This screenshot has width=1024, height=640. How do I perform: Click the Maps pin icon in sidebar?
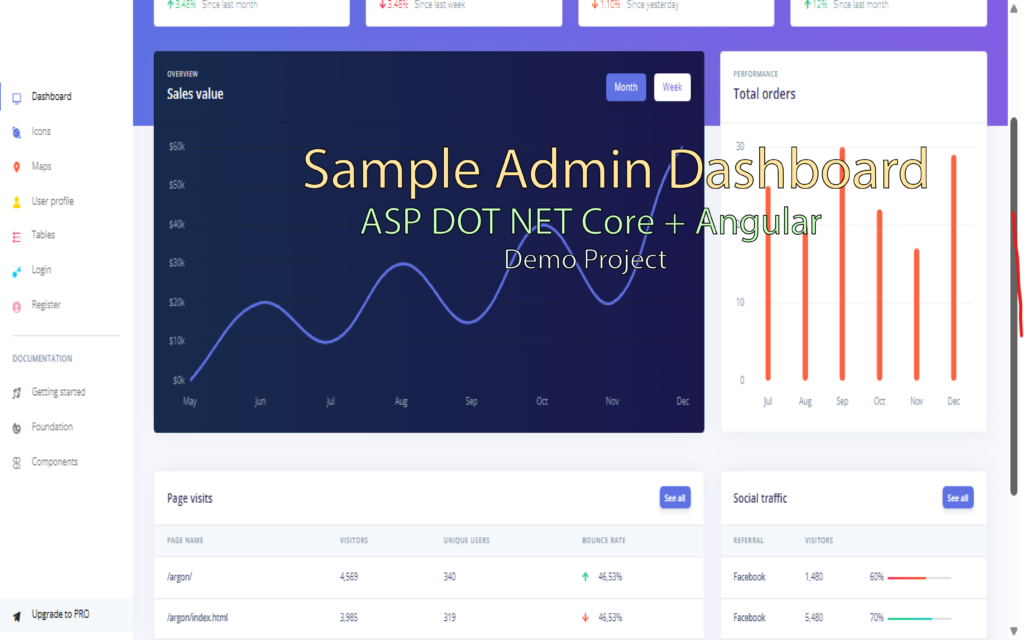[17, 167]
